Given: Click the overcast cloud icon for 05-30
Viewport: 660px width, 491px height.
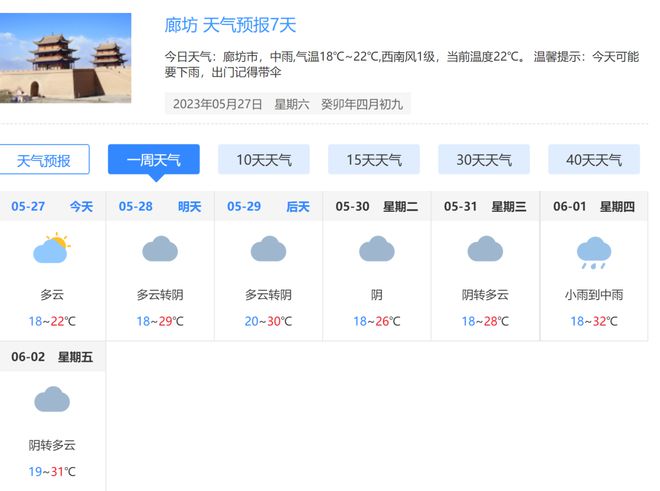Looking at the screenshot, I should coord(377,248).
